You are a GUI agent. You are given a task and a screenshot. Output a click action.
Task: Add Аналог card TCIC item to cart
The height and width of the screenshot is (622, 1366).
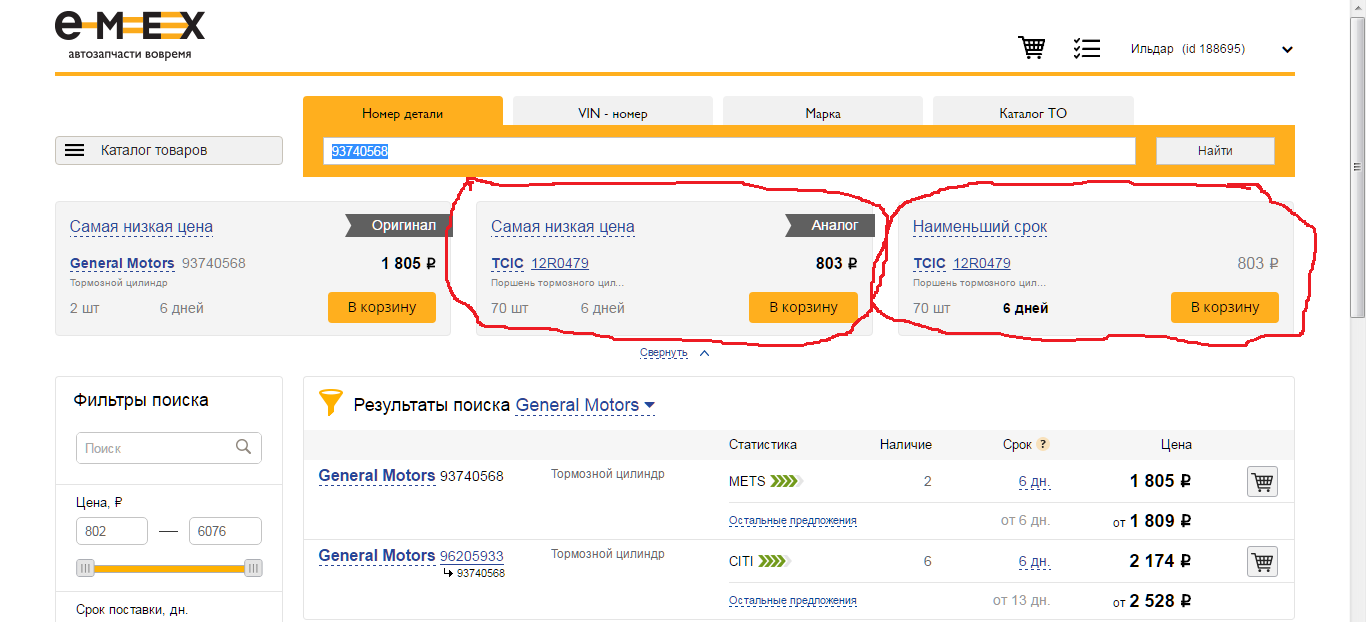tap(803, 307)
